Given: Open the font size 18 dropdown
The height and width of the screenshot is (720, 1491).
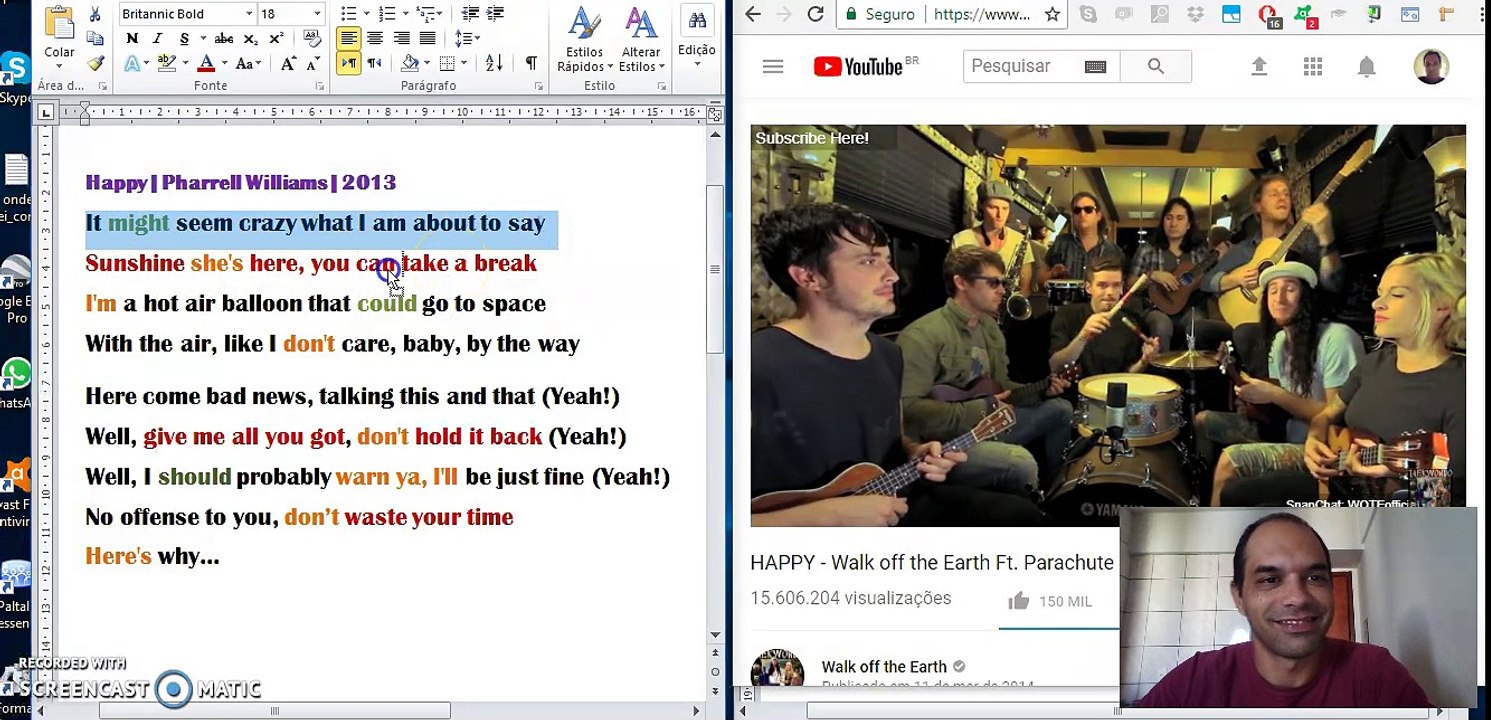Looking at the screenshot, I should coord(317,14).
